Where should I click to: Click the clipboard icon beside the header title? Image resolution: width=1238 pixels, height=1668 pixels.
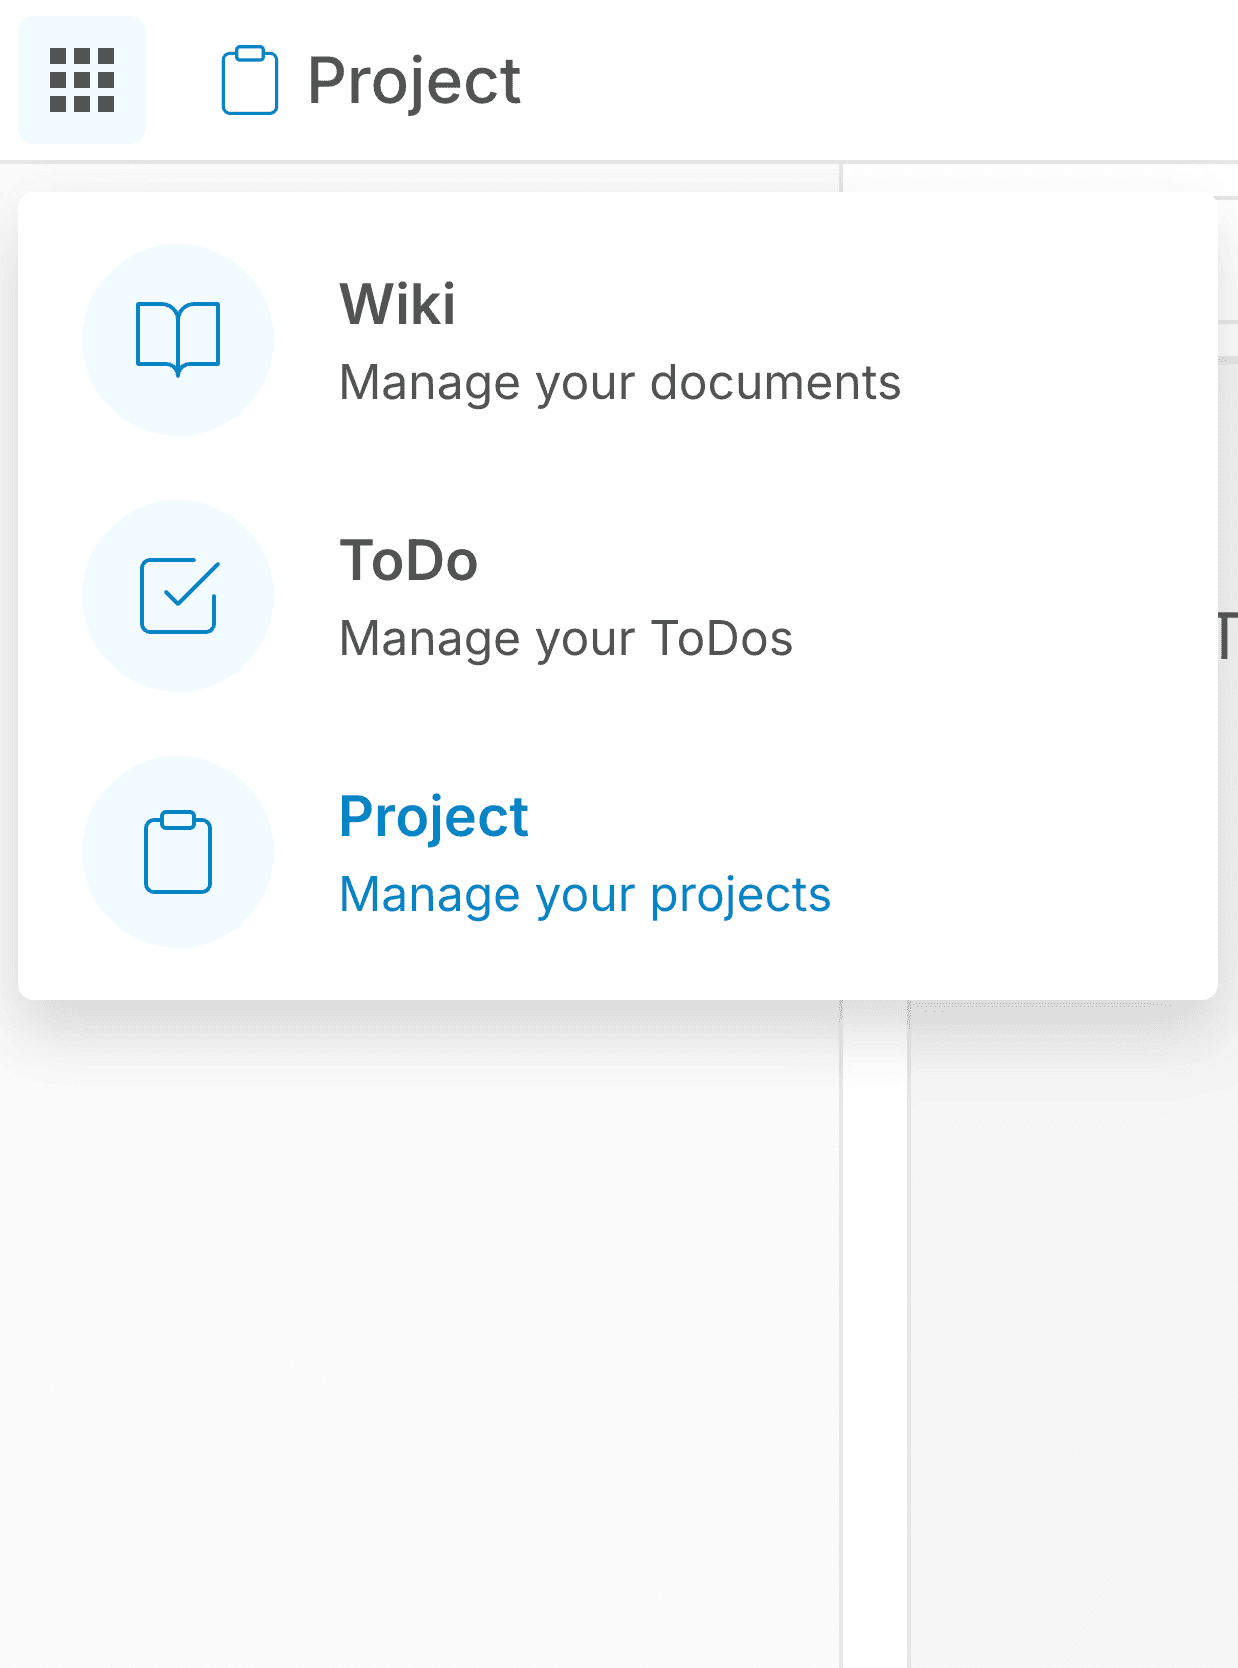point(249,80)
